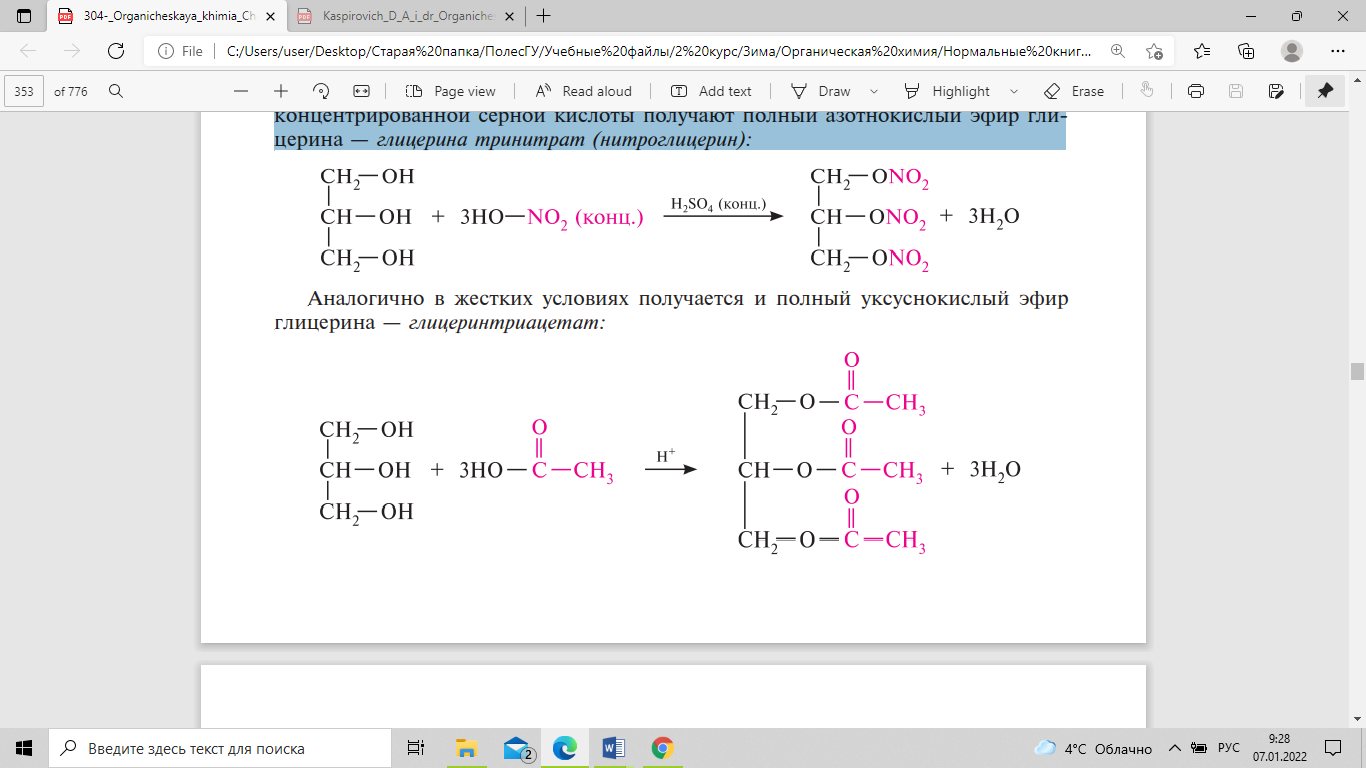
Task: Open the Windows Start menu
Action: point(24,748)
